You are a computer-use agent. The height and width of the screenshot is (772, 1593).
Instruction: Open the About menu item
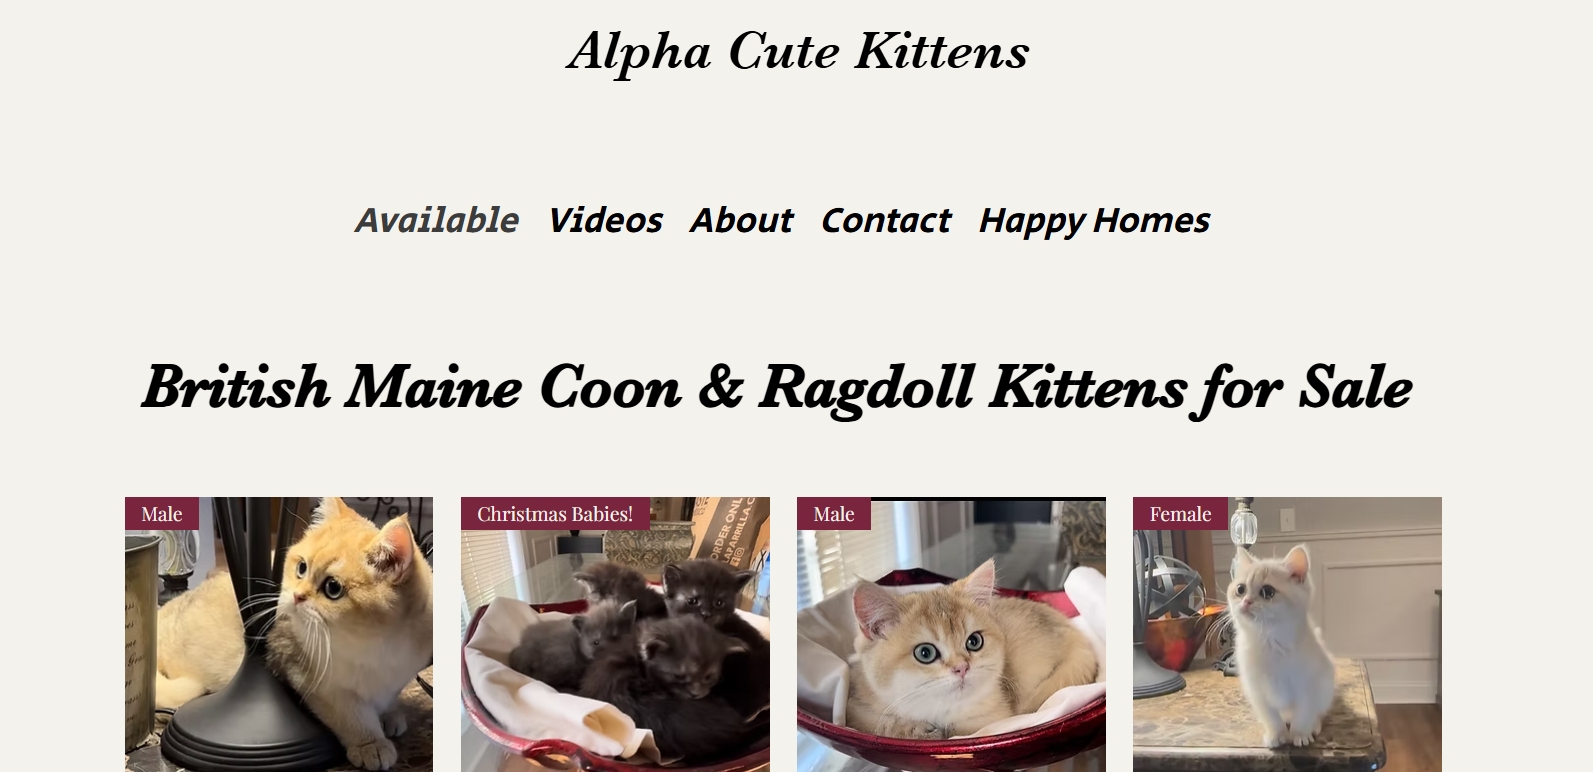click(x=741, y=220)
